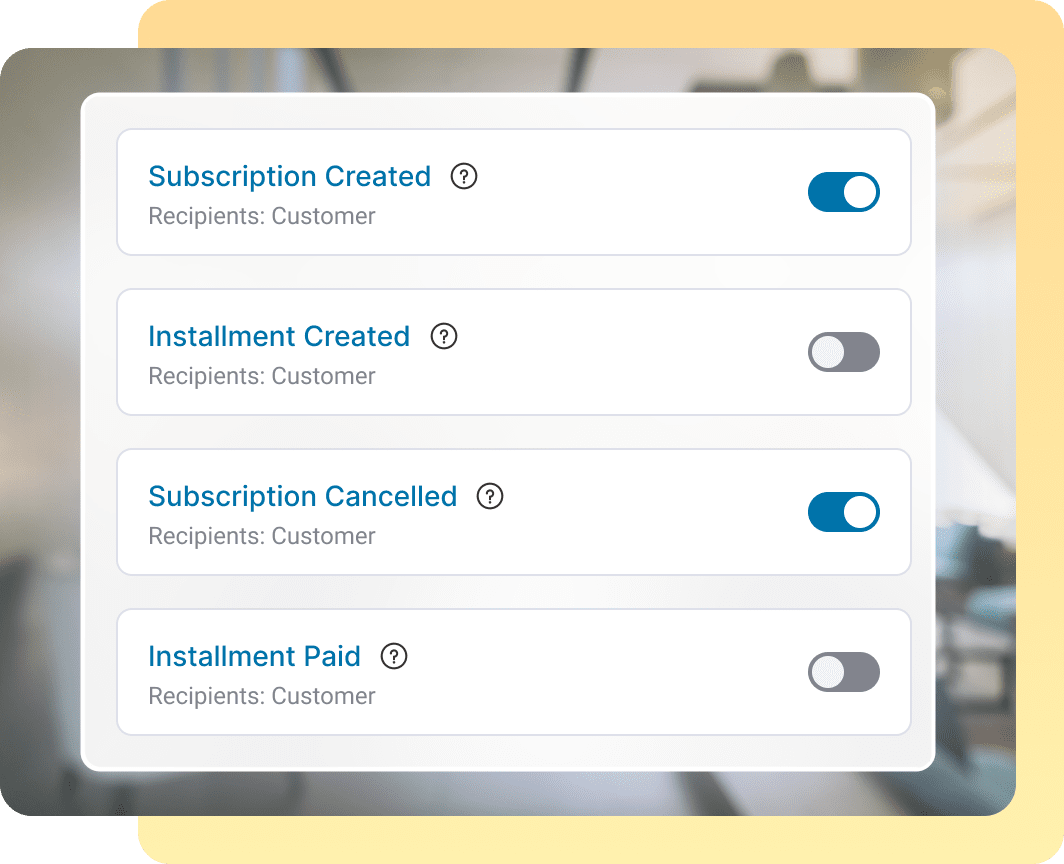
Task: Turn off Subscription Cancelled notifications
Action: click(x=843, y=511)
